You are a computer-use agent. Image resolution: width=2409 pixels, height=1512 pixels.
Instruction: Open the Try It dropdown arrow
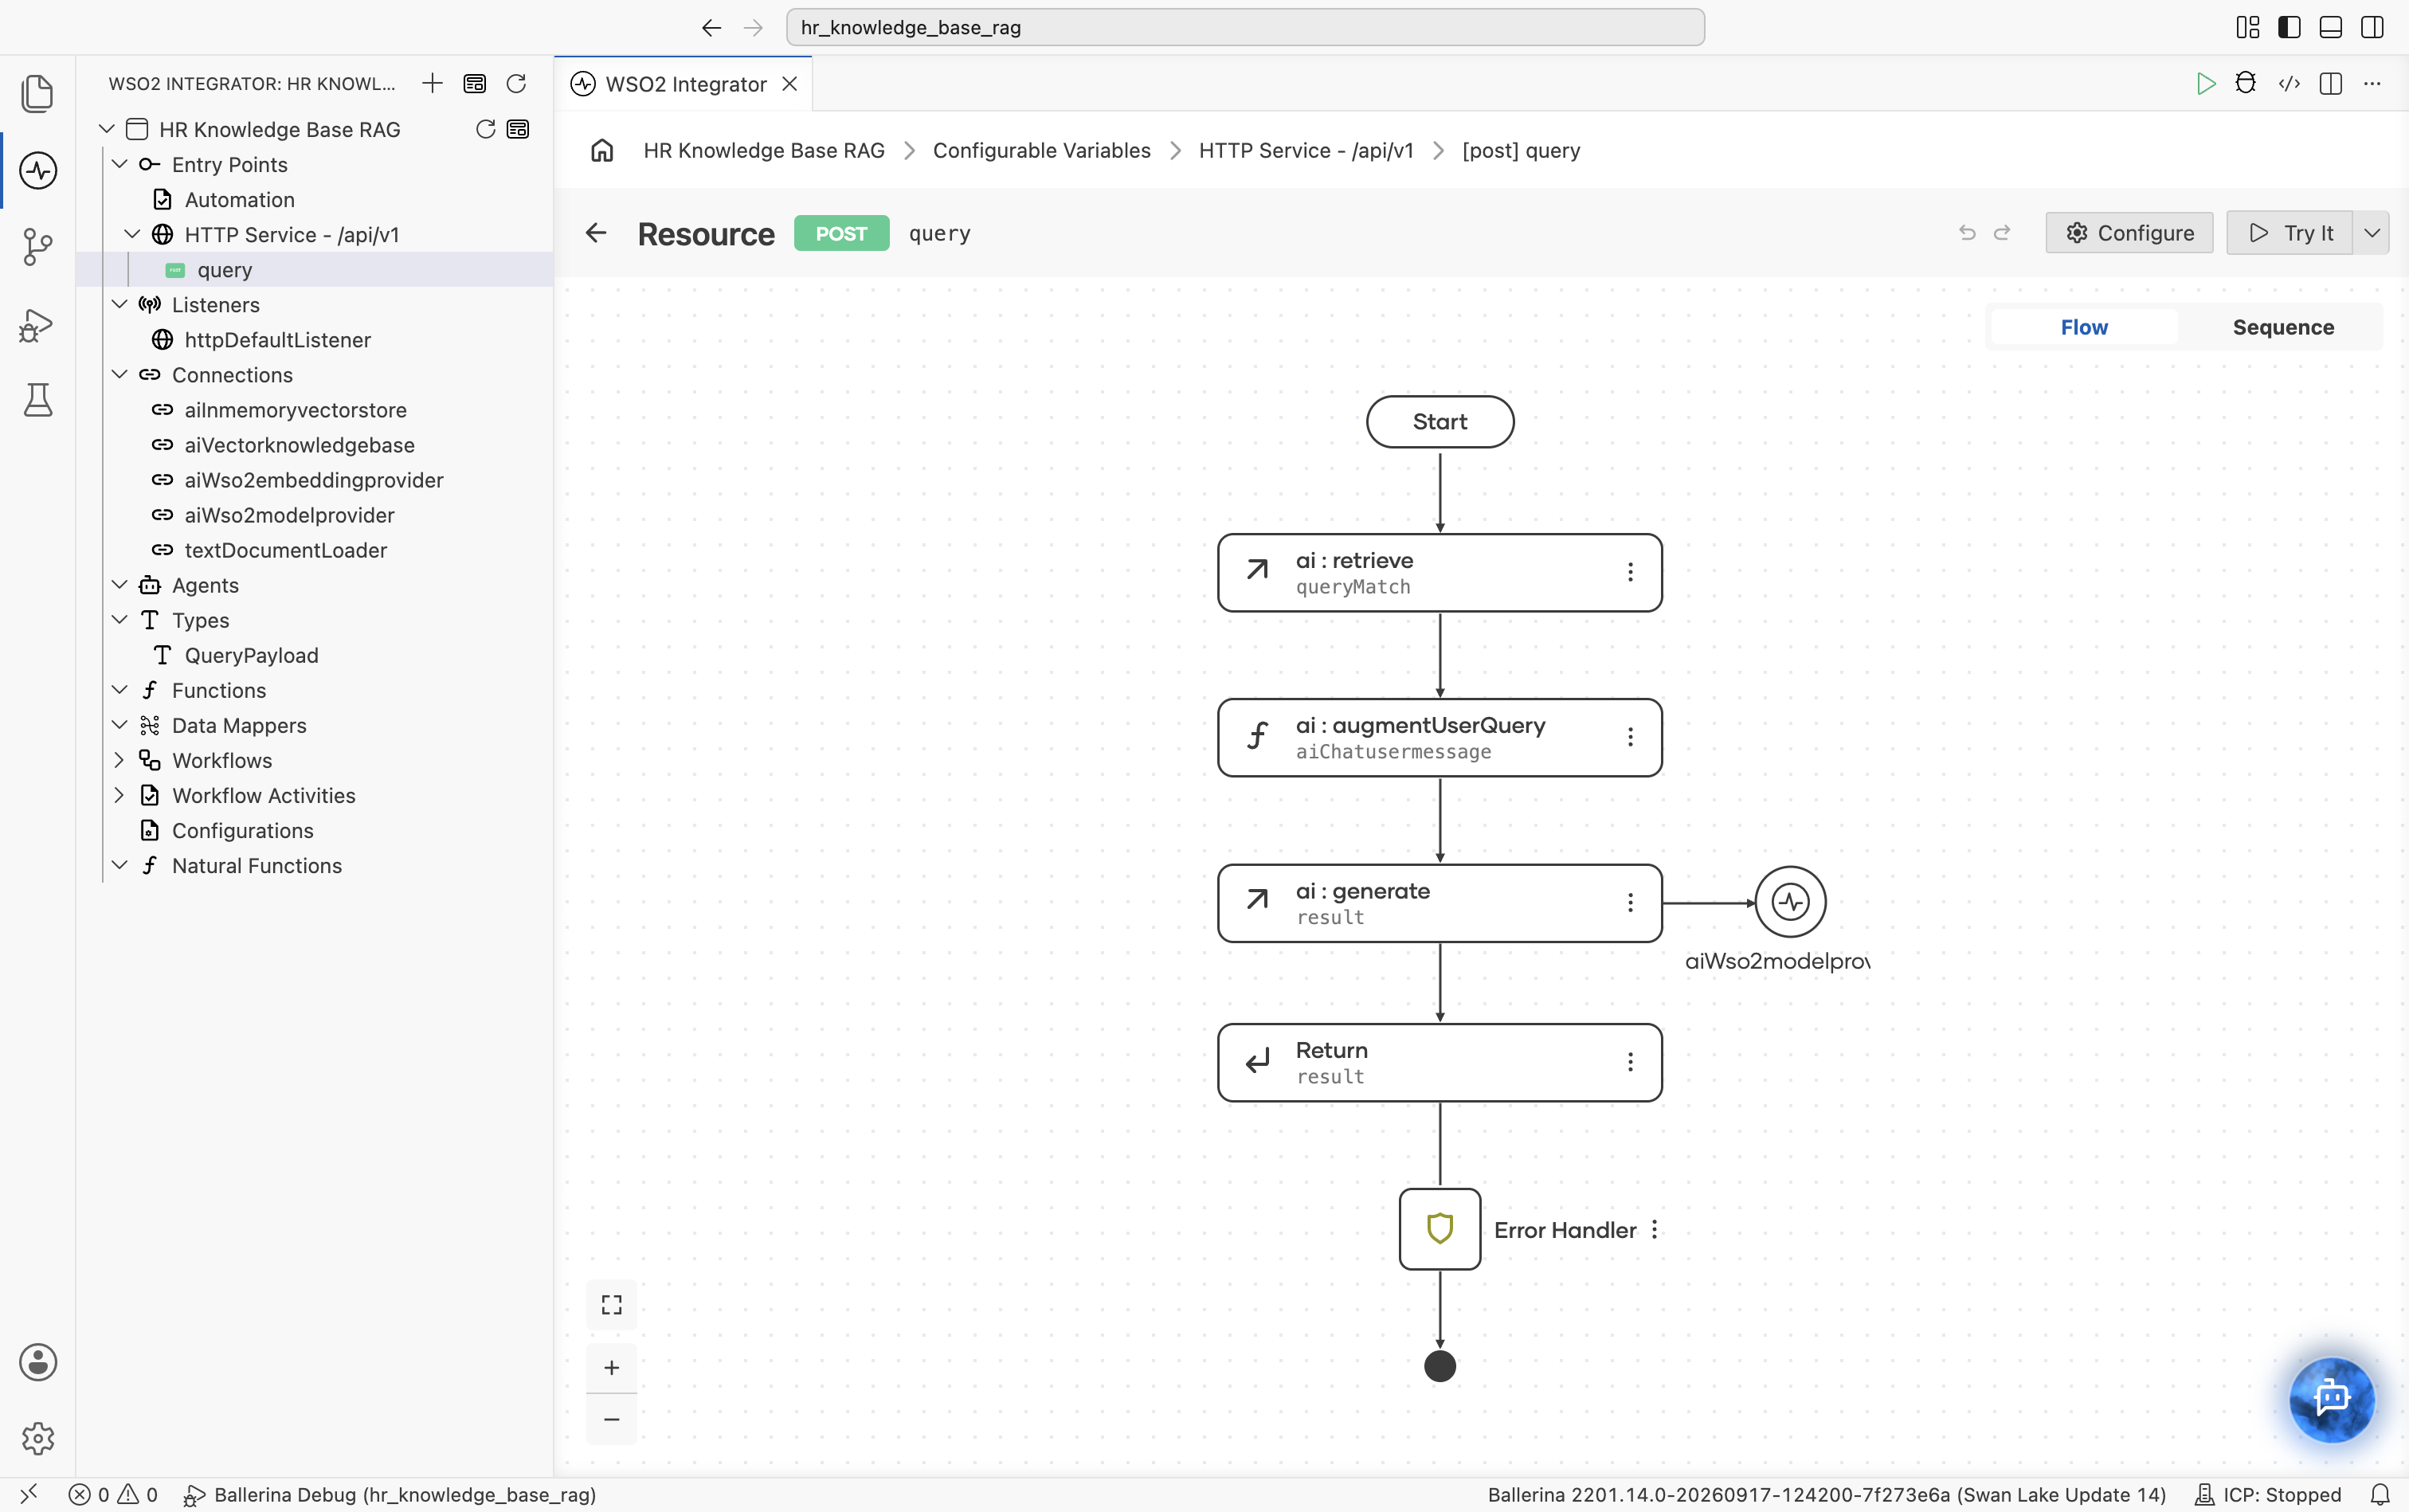(2372, 233)
